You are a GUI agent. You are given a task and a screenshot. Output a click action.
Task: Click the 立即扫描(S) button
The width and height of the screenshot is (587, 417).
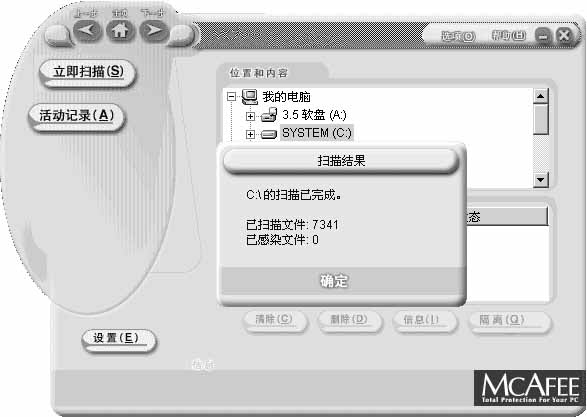pos(88,73)
